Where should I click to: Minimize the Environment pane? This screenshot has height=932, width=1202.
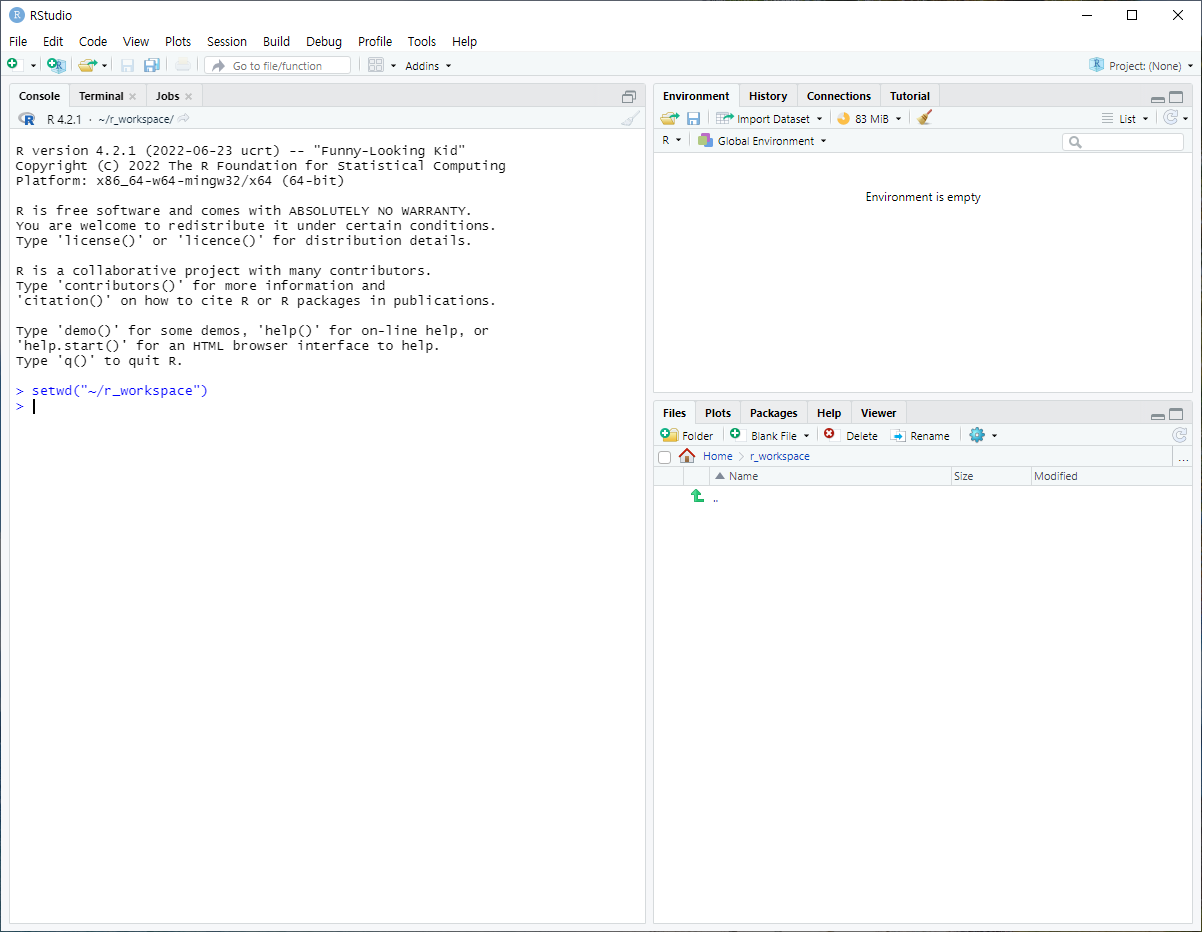click(x=1158, y=99)
